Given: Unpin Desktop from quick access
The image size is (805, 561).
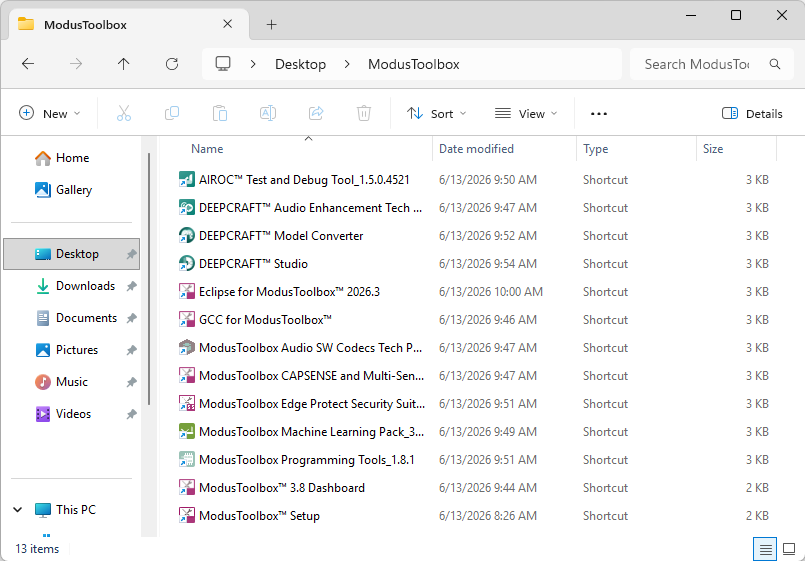Looking at the screenshot, I should click(131, 254).
